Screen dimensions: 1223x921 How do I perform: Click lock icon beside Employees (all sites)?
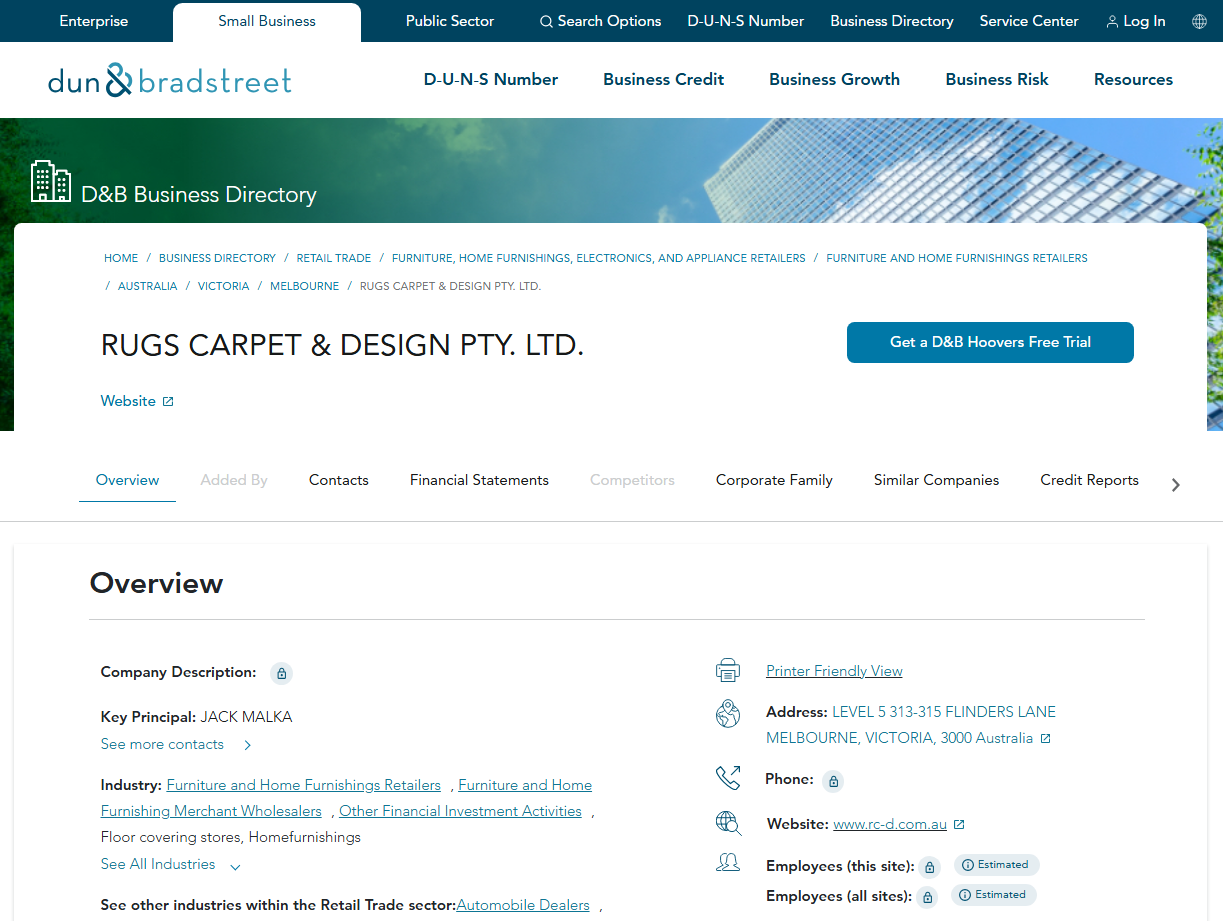click(927, 897)
